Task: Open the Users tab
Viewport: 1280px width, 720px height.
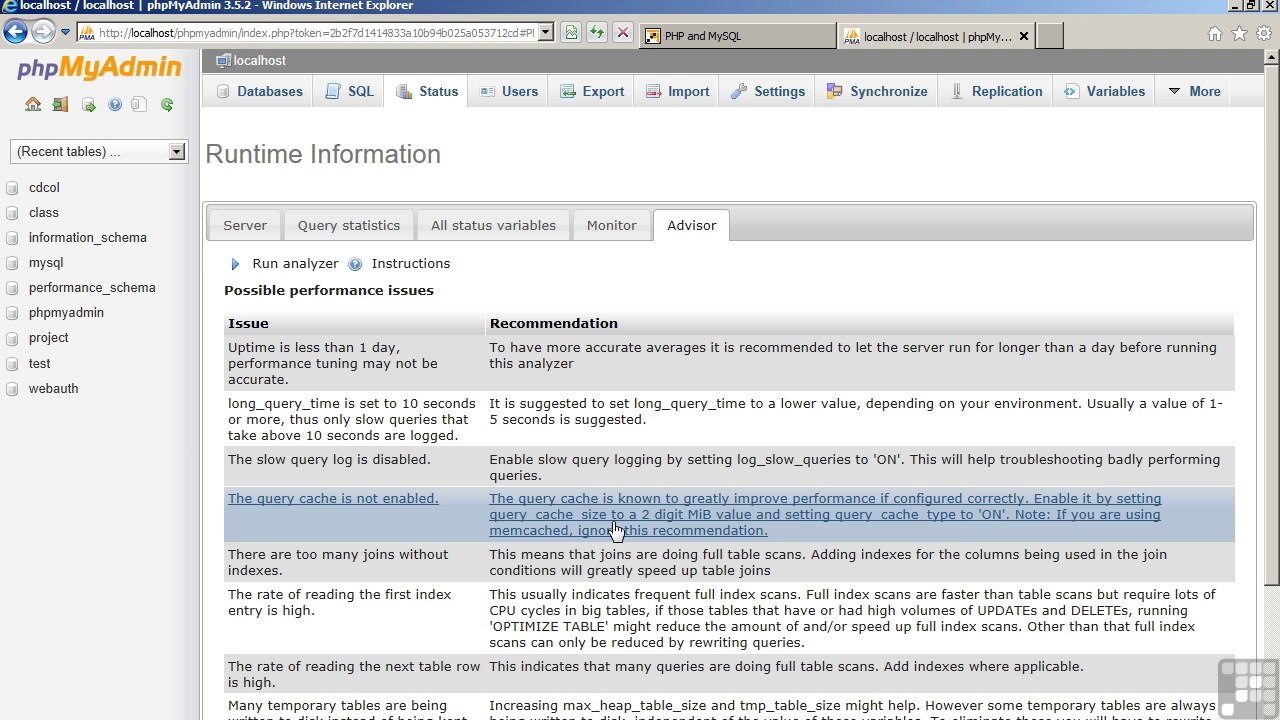Action: pos(508,91)
